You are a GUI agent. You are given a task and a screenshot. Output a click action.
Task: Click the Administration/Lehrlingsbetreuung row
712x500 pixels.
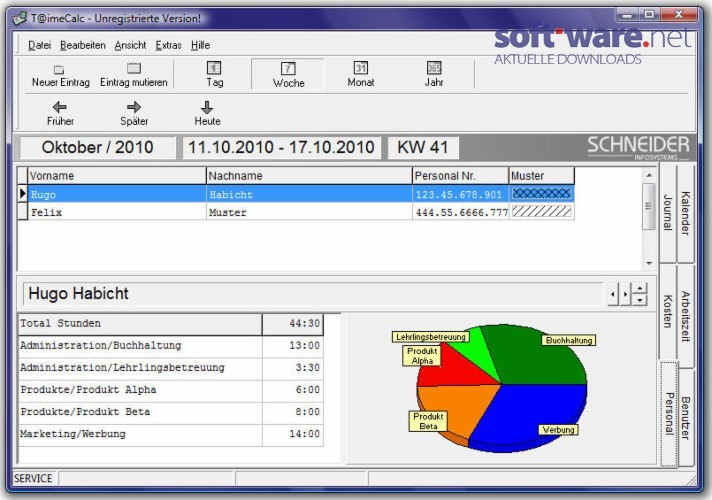171,368
